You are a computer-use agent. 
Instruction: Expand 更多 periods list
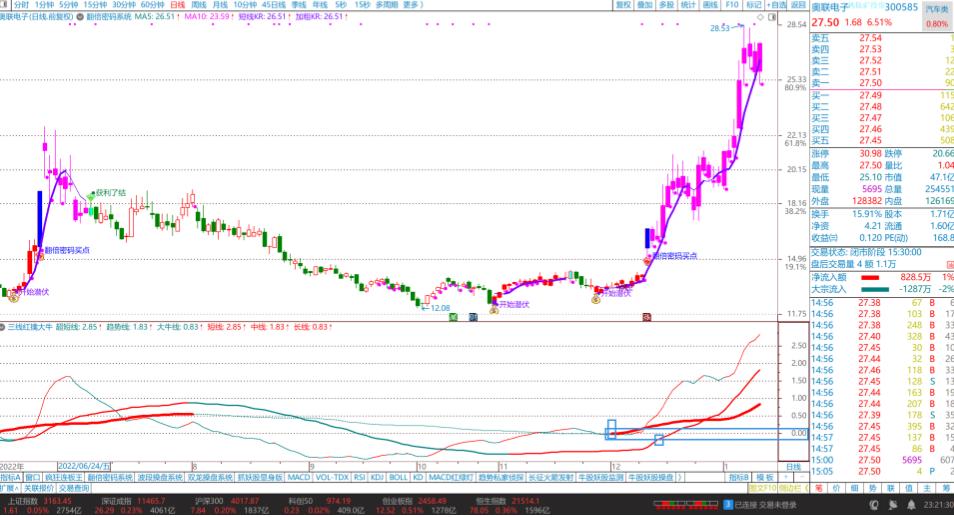412,5
